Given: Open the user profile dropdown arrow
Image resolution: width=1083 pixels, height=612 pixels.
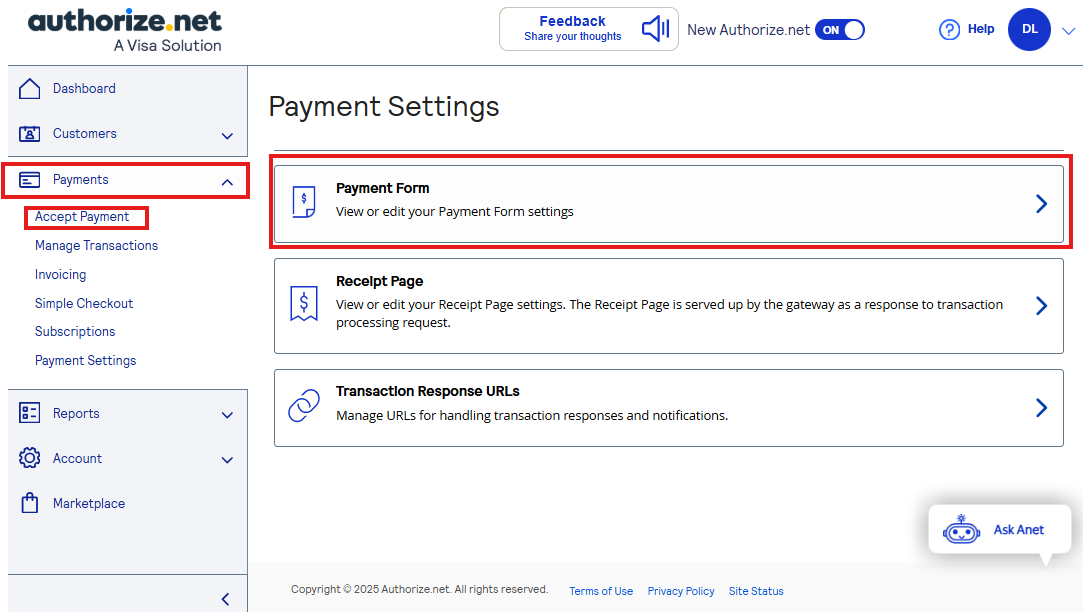Looking at the screenshot, I should 1068,31.
